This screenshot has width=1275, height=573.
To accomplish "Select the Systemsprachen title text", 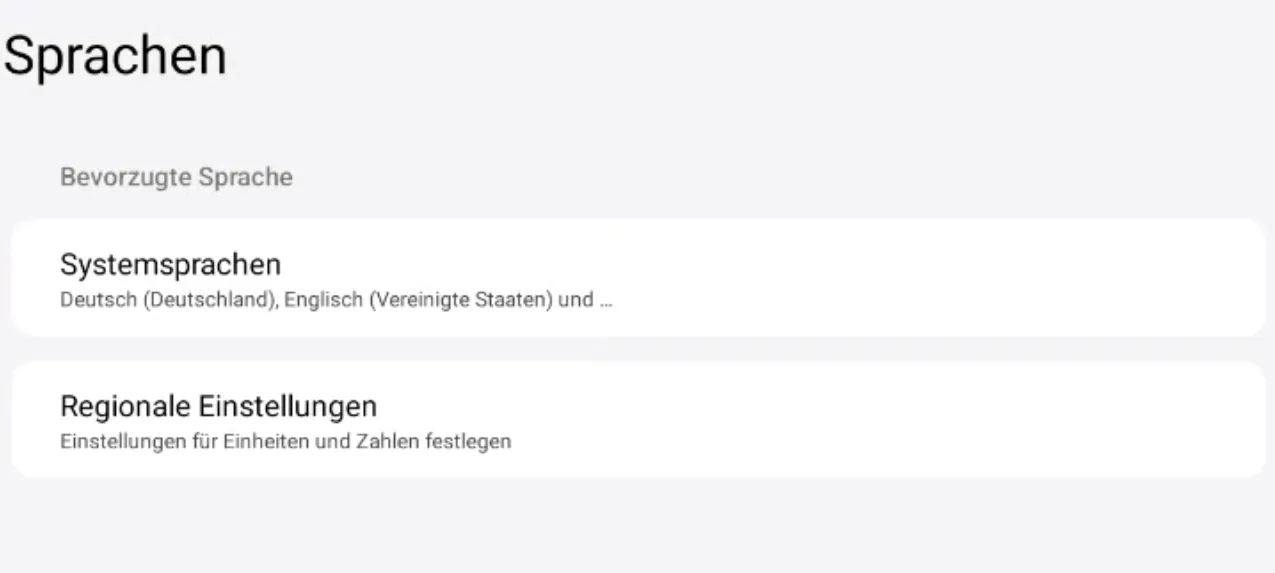I will pyautogui.click(x=170, y=264).
